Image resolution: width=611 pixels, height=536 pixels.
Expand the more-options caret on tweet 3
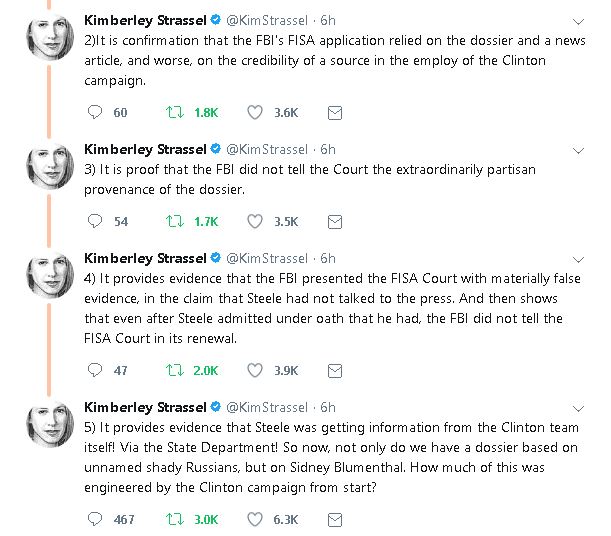580,149
